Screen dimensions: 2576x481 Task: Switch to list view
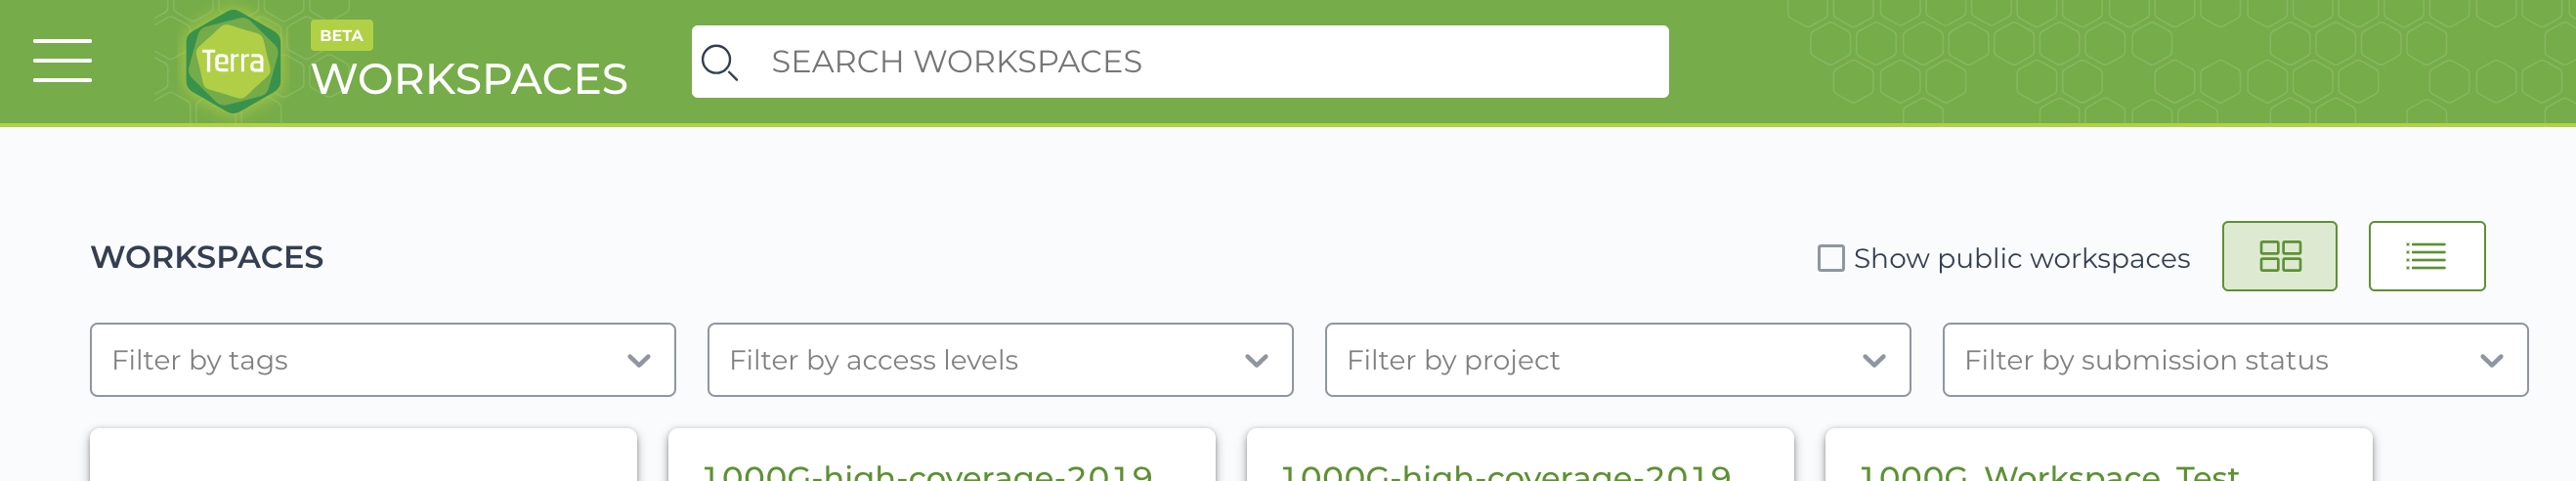pos(2426,256)
